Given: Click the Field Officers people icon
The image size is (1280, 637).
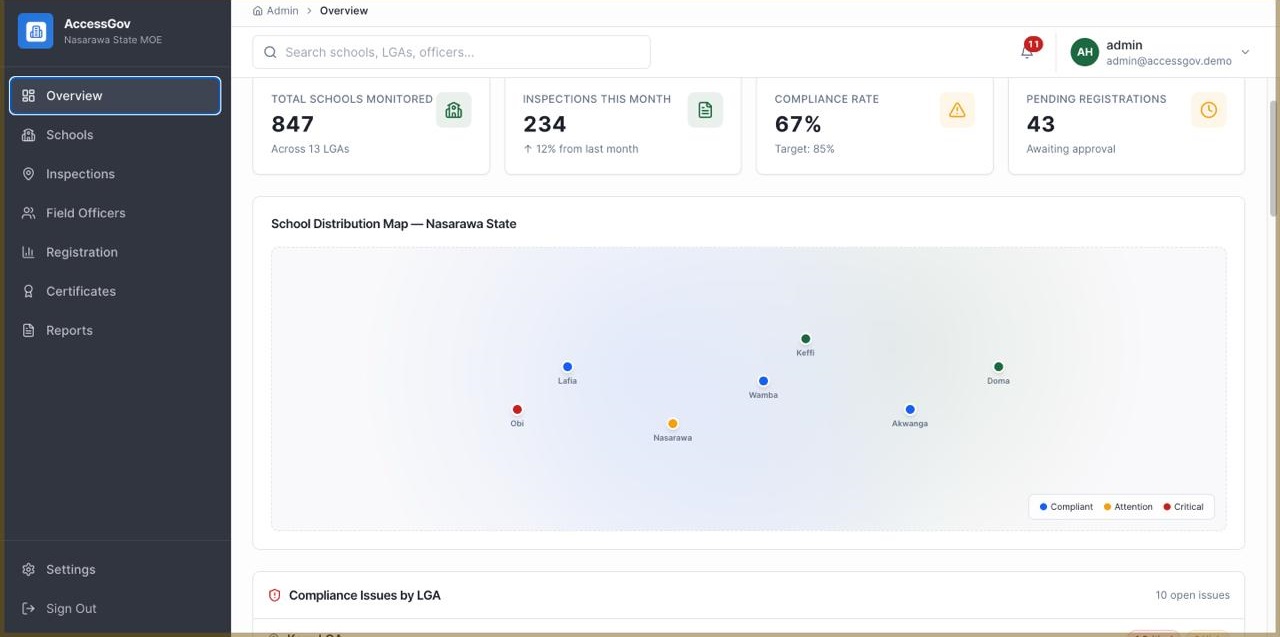Looking at the screenshot, I should click(x=29, y=213).
